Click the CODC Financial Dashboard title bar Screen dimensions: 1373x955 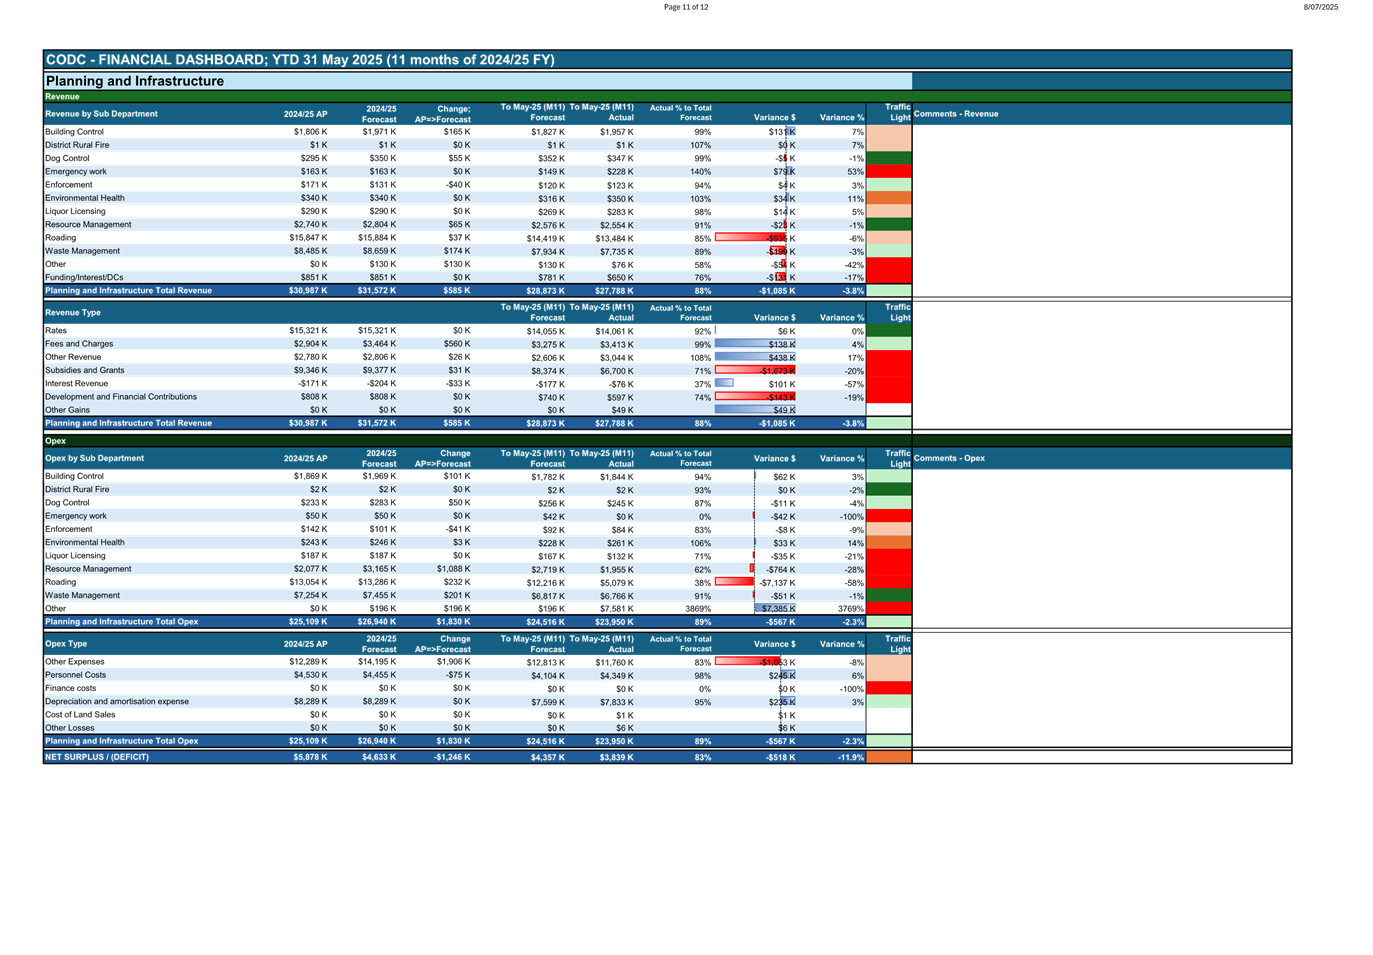tap(300, 60)
